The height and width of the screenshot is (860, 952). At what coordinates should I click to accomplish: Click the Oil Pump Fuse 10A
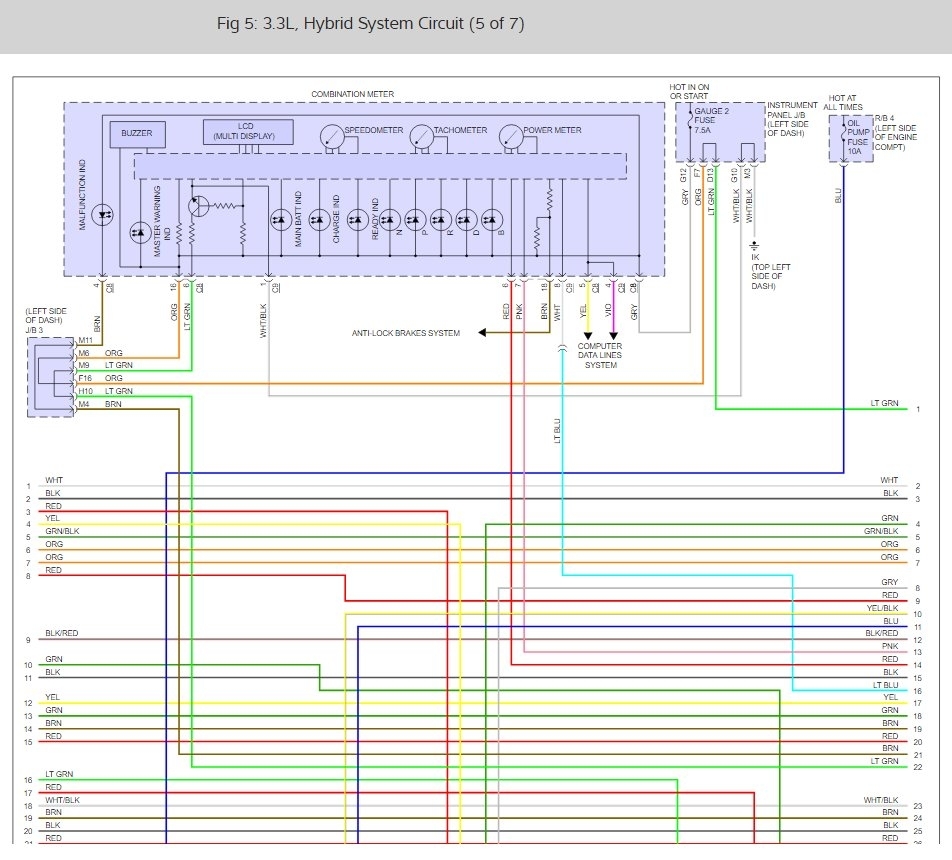855,137
